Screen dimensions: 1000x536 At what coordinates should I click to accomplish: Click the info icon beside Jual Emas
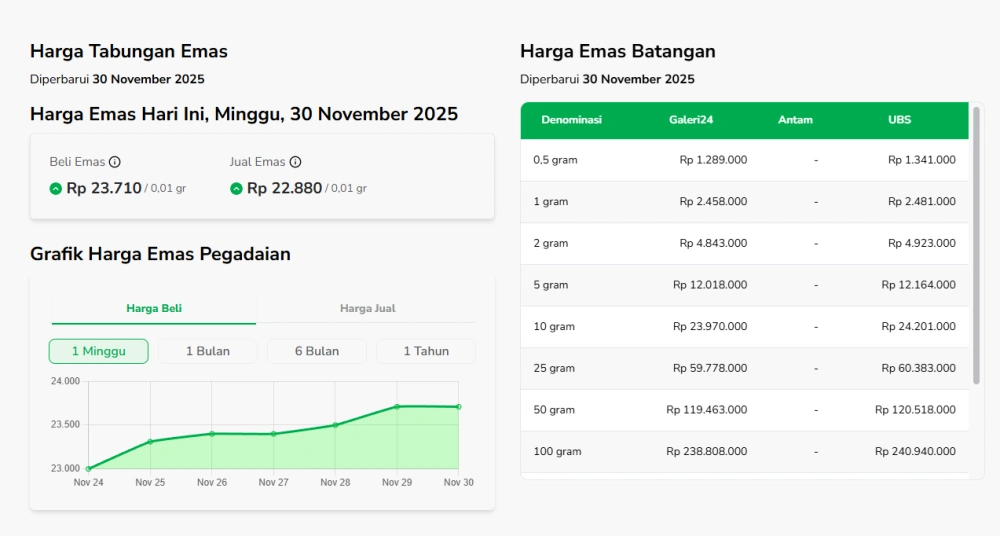pos(295,162)
